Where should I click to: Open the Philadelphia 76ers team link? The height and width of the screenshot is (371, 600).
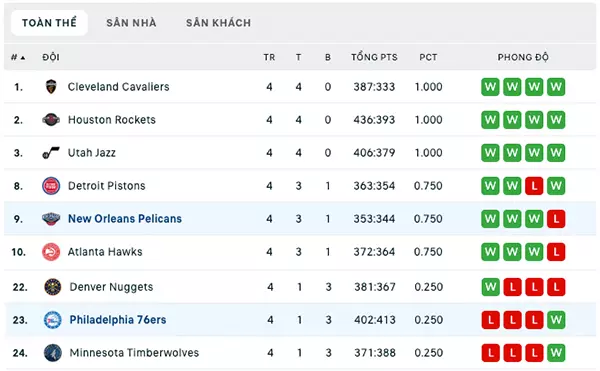[118, 320]
